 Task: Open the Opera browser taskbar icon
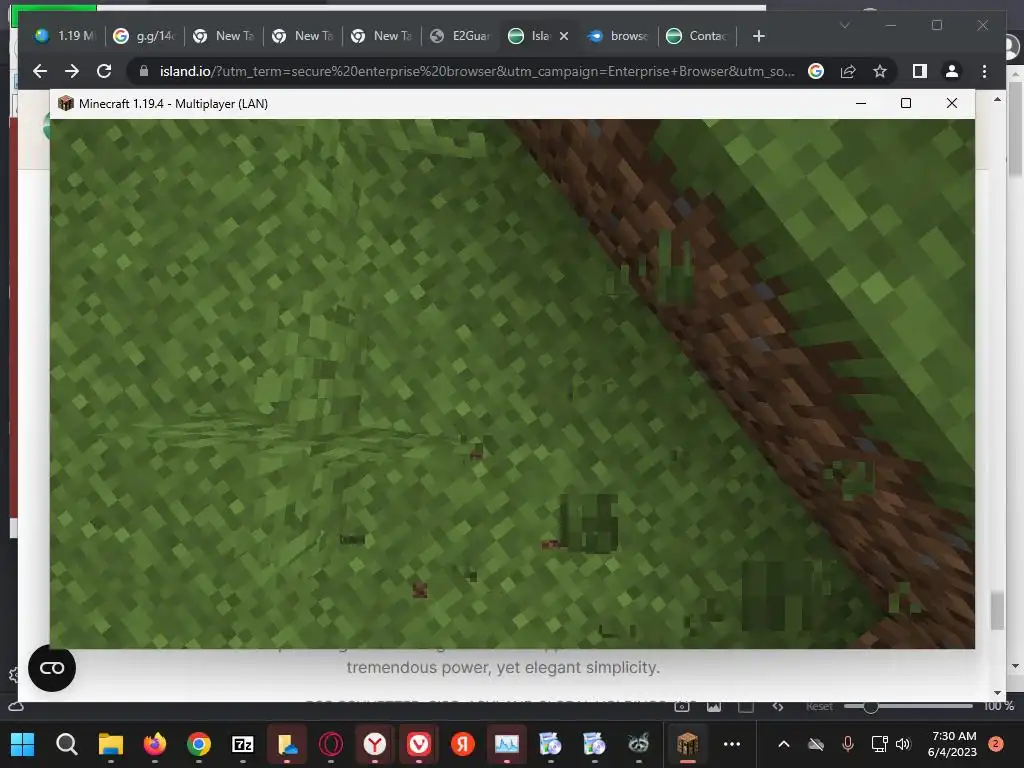pyautogui.click(x=331, y=744)
